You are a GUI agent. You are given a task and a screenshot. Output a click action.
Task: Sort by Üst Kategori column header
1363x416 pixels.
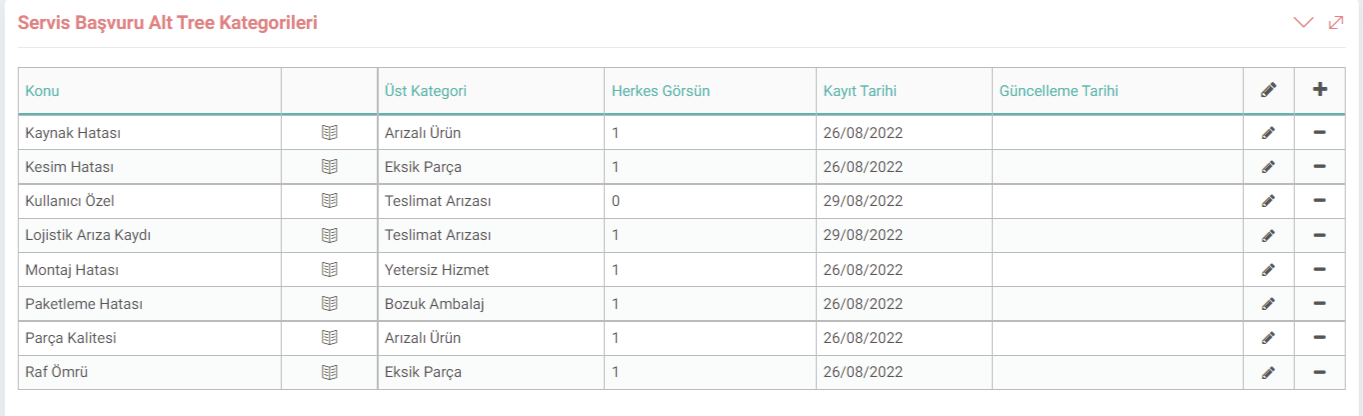(425, 91)
